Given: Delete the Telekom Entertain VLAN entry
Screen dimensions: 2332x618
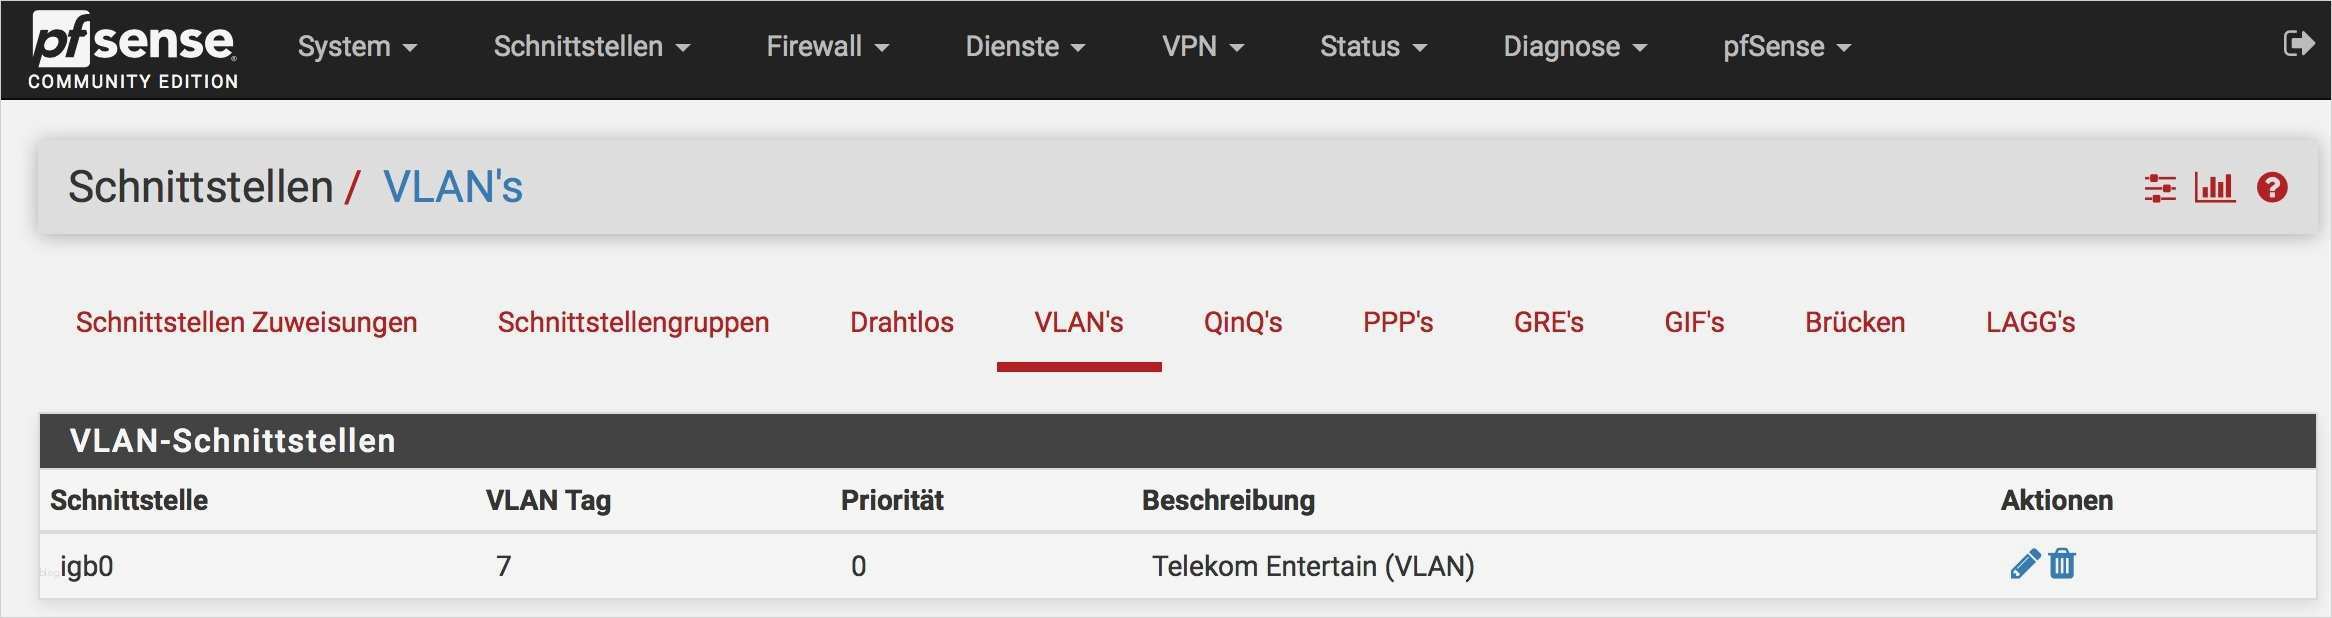Looking at the screenshot, I should tap(2062, 565).
